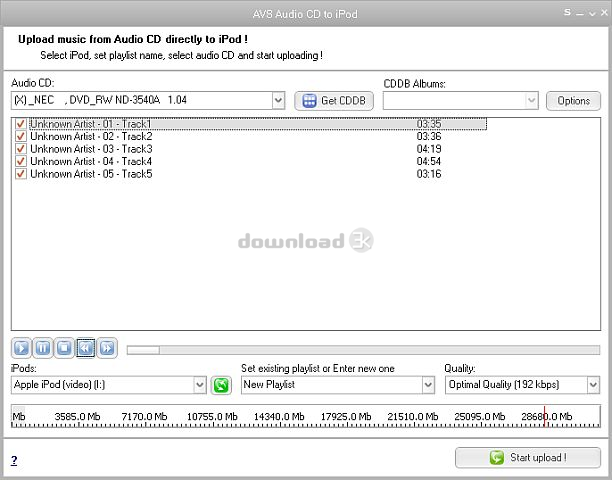Disable the Track5 checkbox
Viewport: 612px width, 480px height.
click(21, 174)
